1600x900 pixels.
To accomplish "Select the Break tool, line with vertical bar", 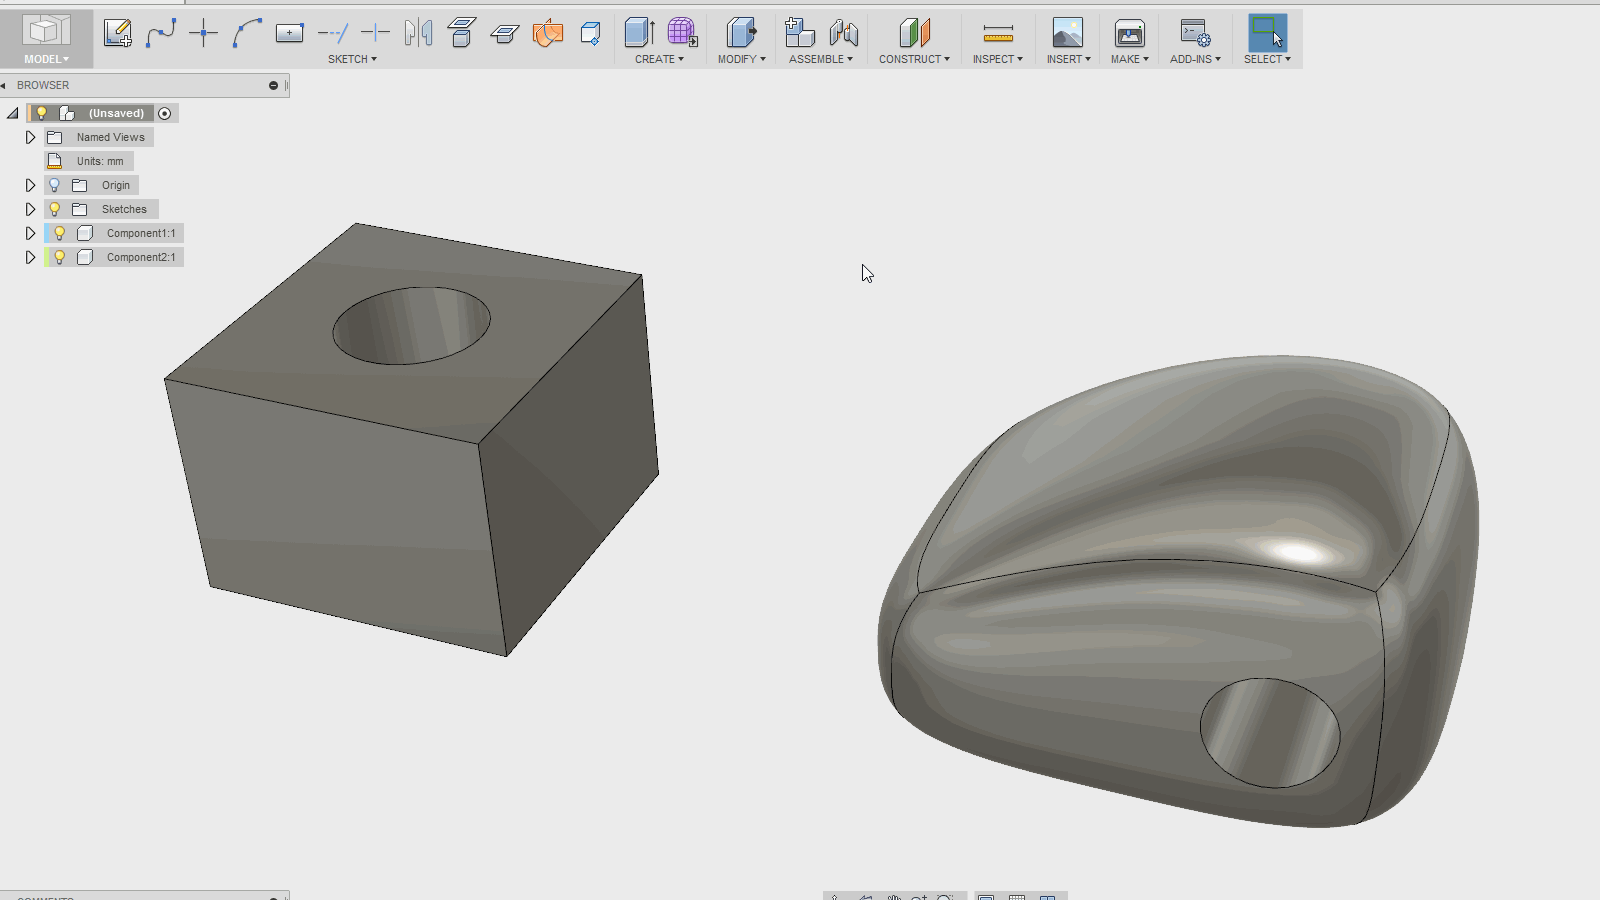I will pos(375,33).
